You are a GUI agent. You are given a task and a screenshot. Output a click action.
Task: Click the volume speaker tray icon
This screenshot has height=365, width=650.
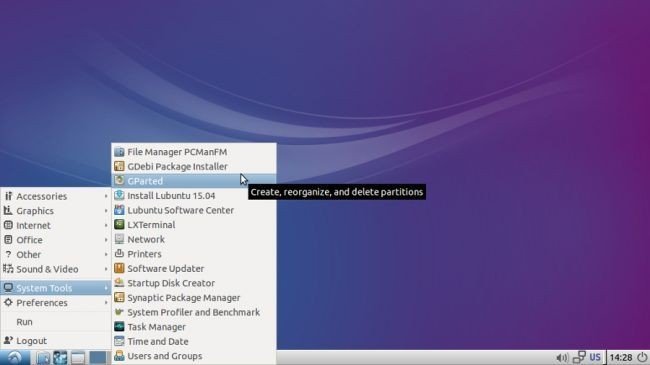pos(562,358)
